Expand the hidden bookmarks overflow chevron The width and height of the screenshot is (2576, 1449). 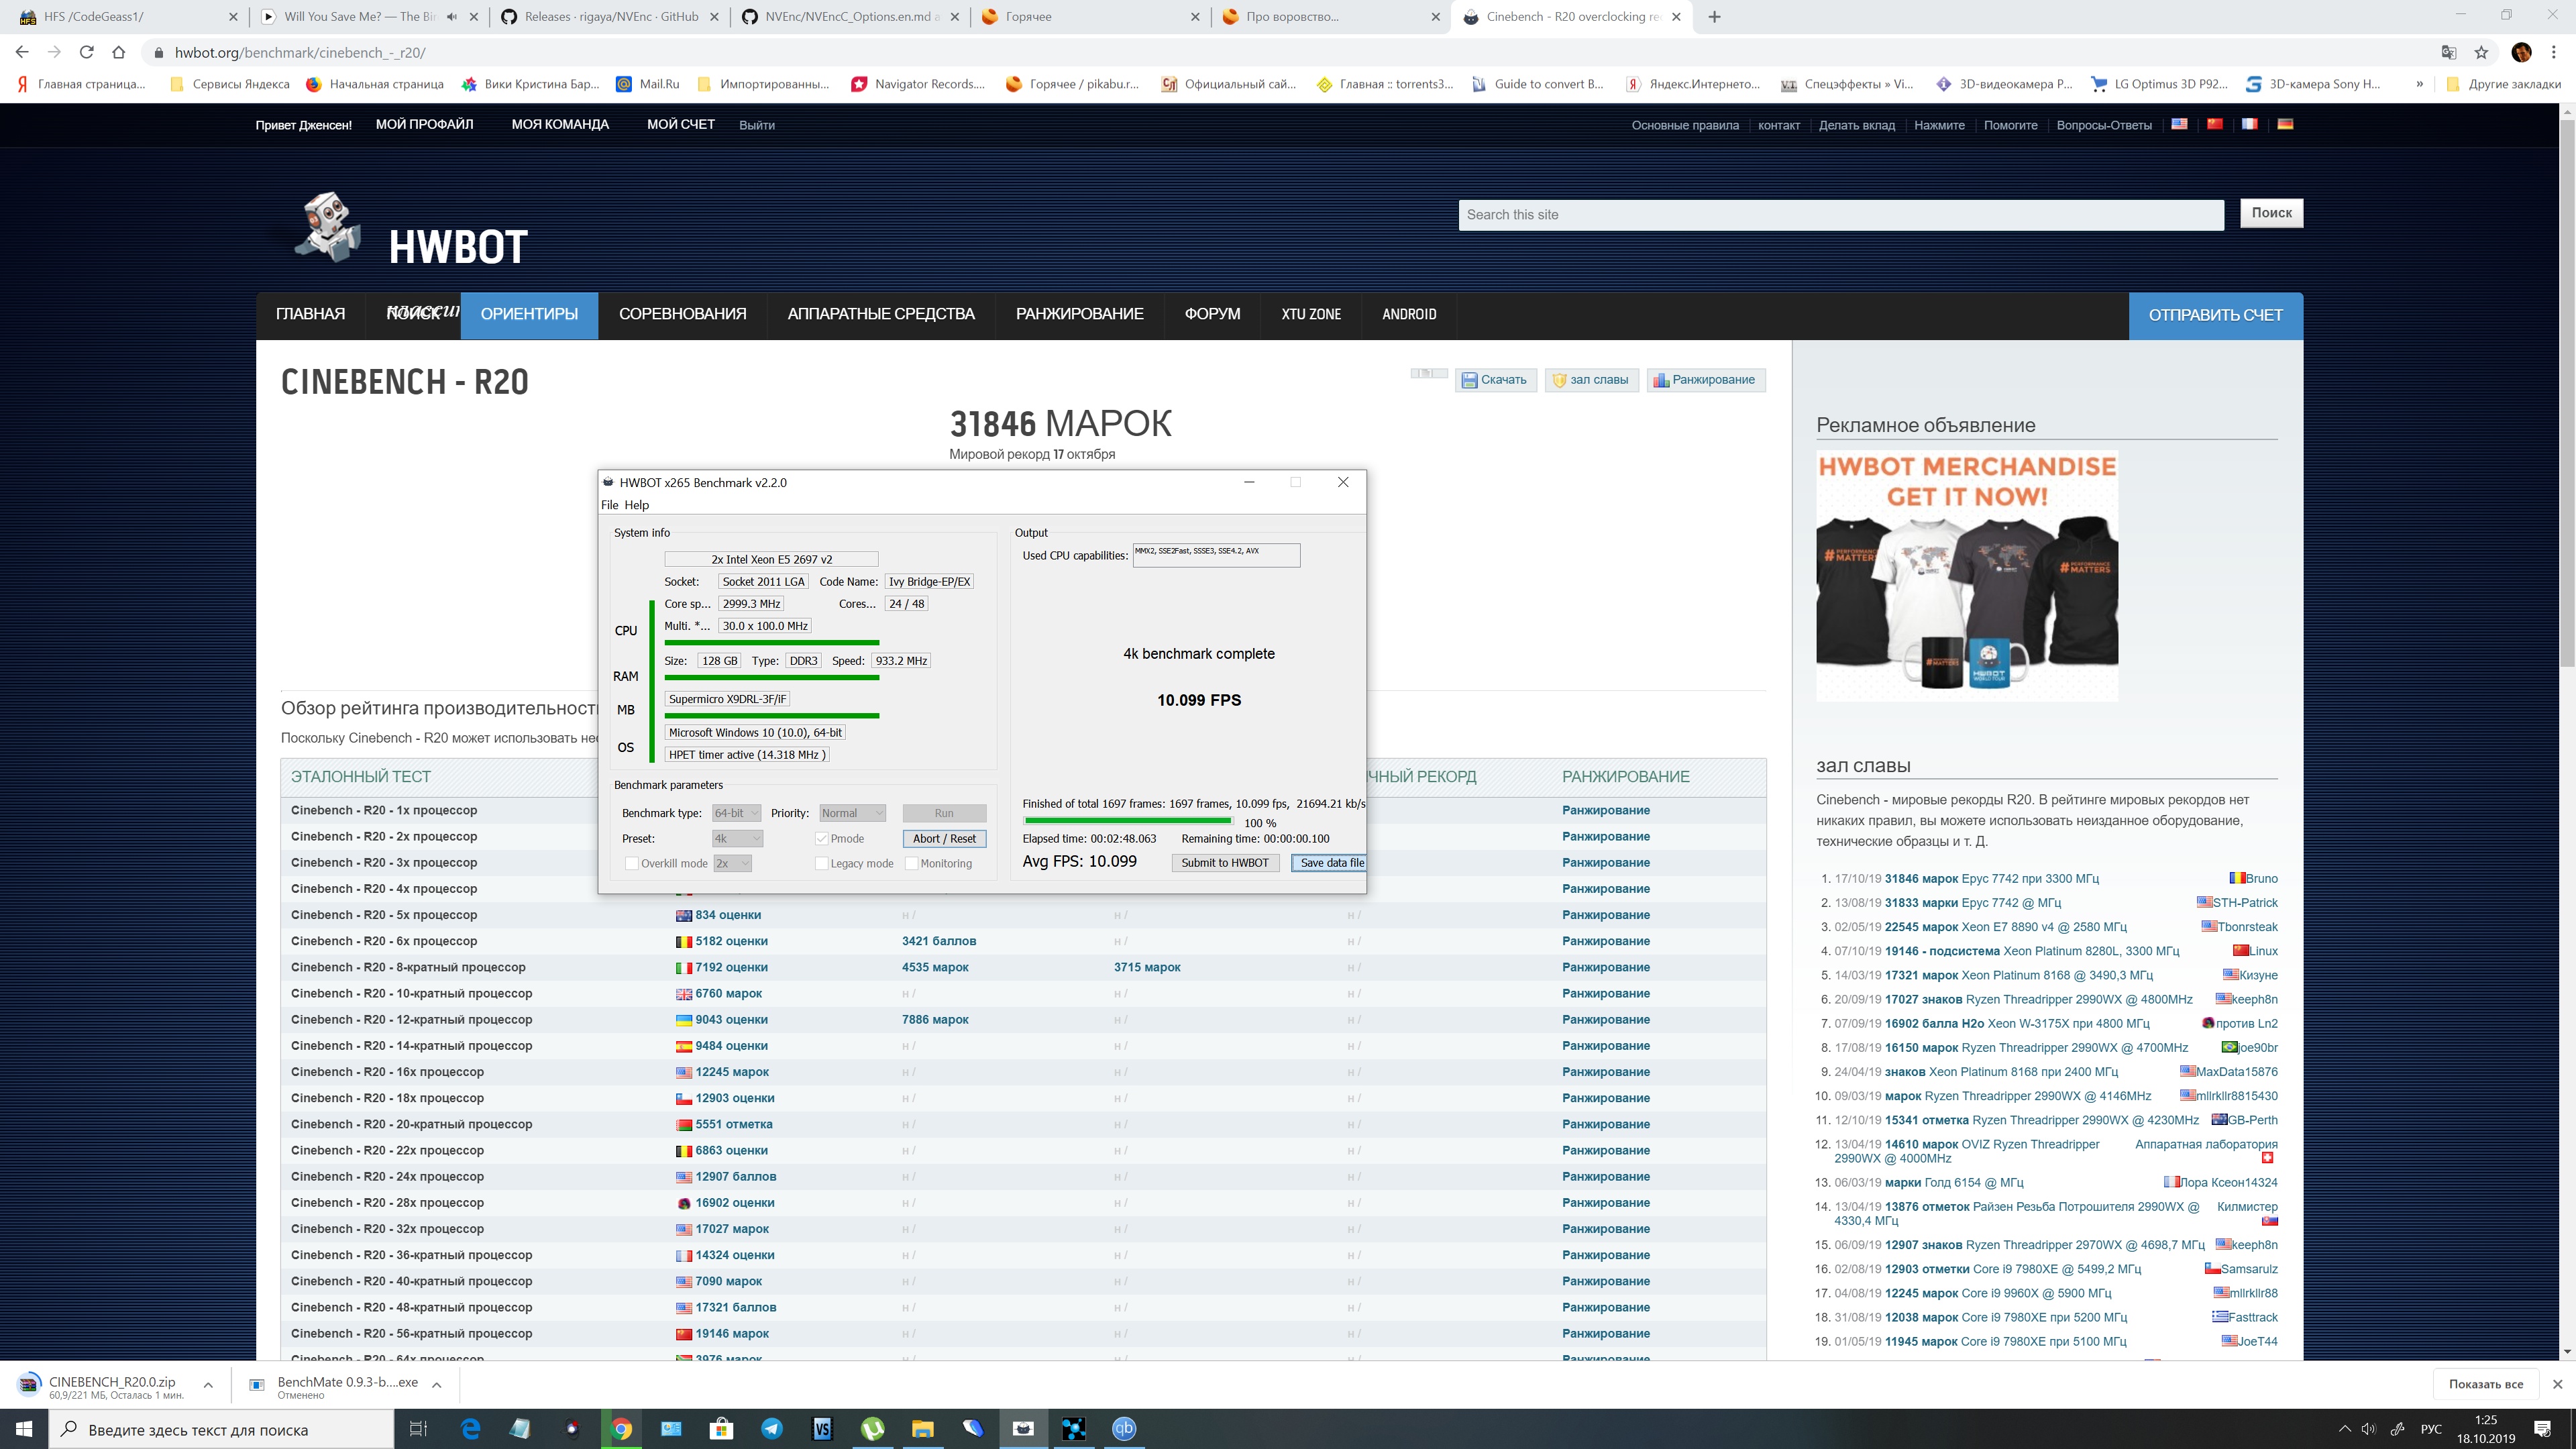(2419, 84)
